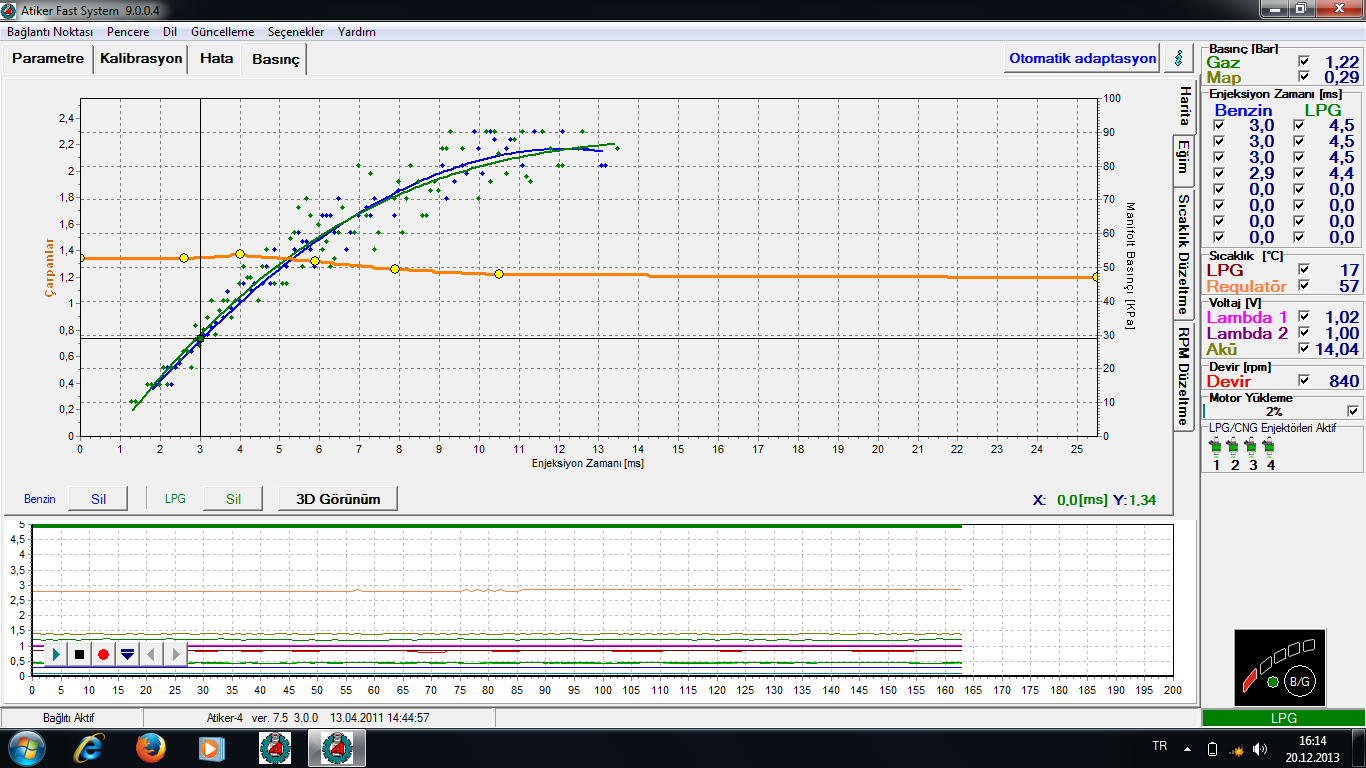Open the Windows Start menu
Image resolution: width=1366 pixels, height=768 pixels.
tap(25, 747)
